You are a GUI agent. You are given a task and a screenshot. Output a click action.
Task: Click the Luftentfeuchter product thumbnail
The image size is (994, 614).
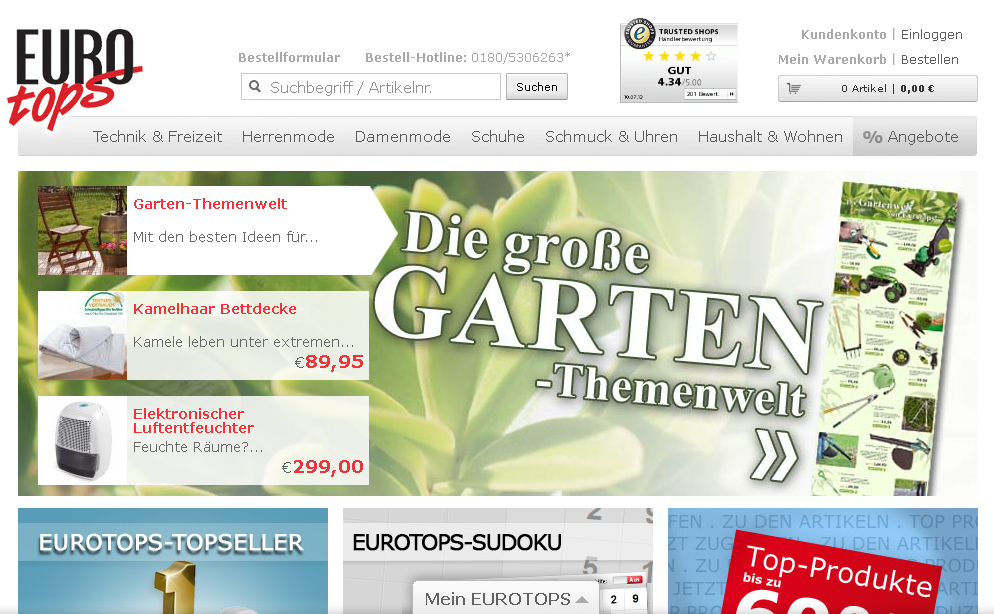[82, 441]
